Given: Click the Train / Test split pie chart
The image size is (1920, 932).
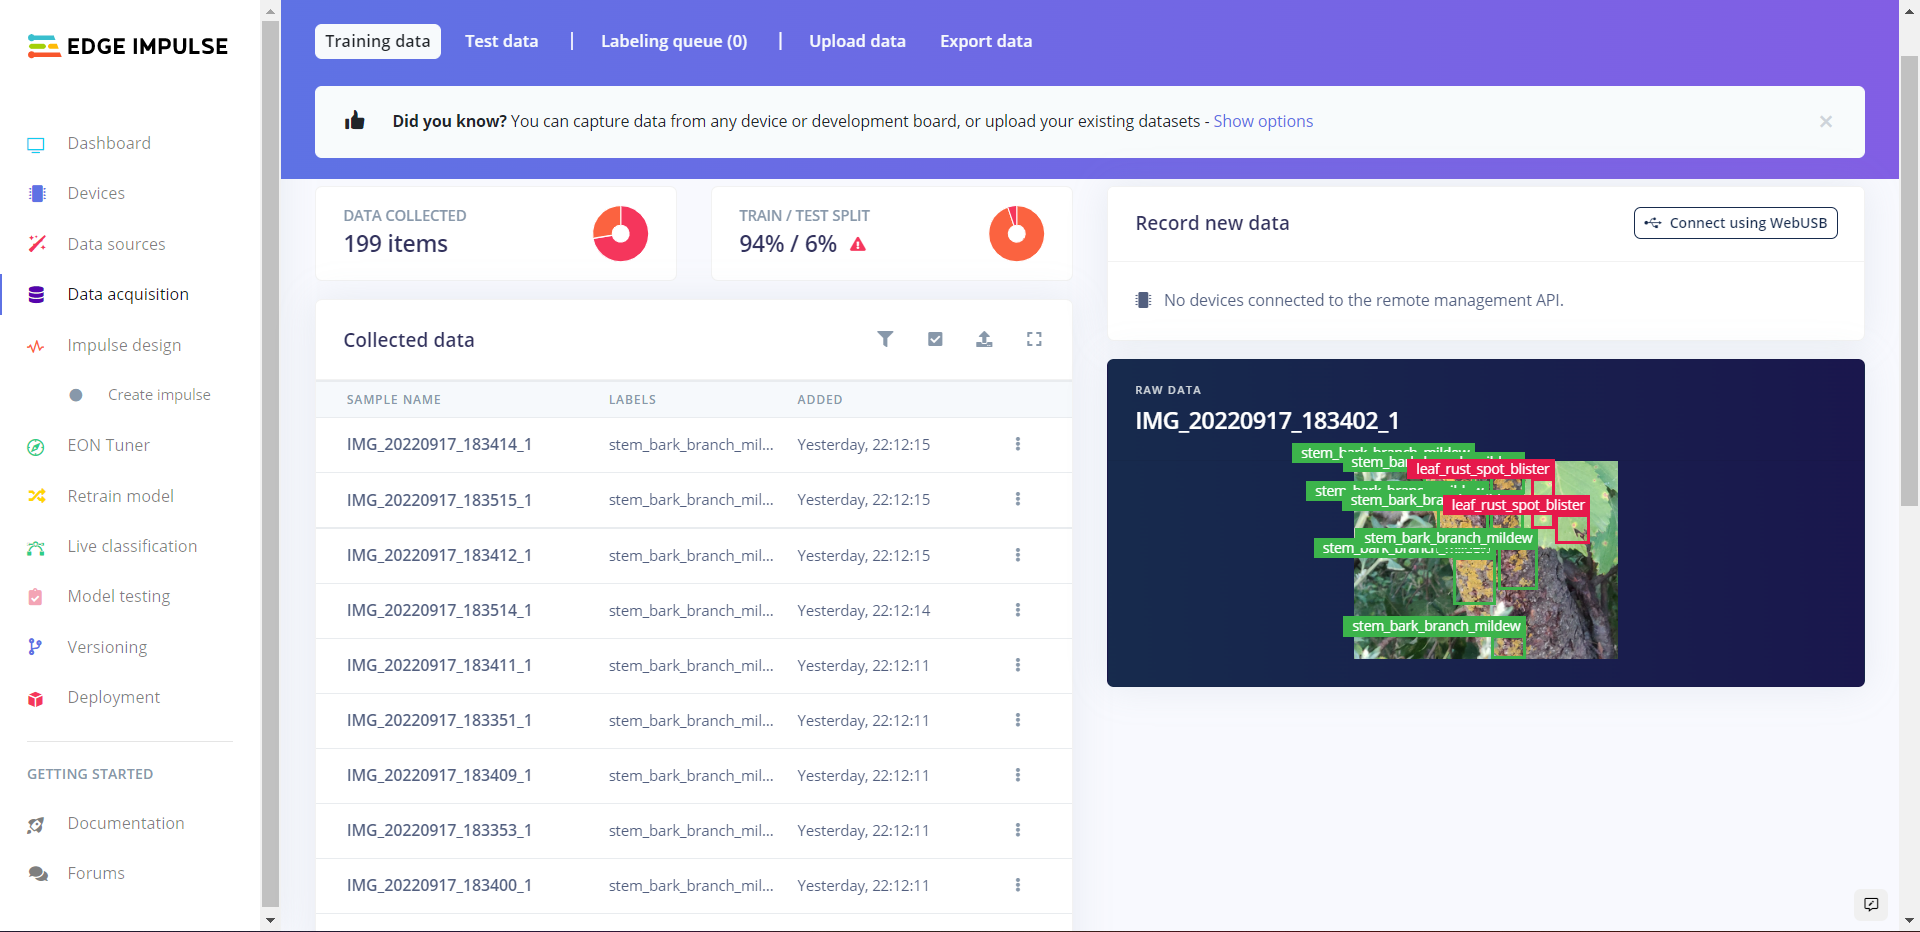Looking at the screenshot, I should (x=1017, y=234).
